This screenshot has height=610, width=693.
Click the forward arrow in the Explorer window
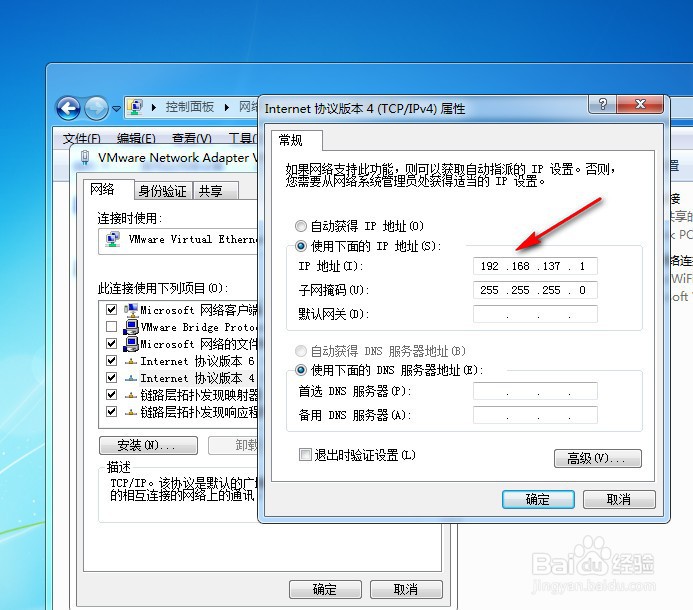tap(96, 108)
